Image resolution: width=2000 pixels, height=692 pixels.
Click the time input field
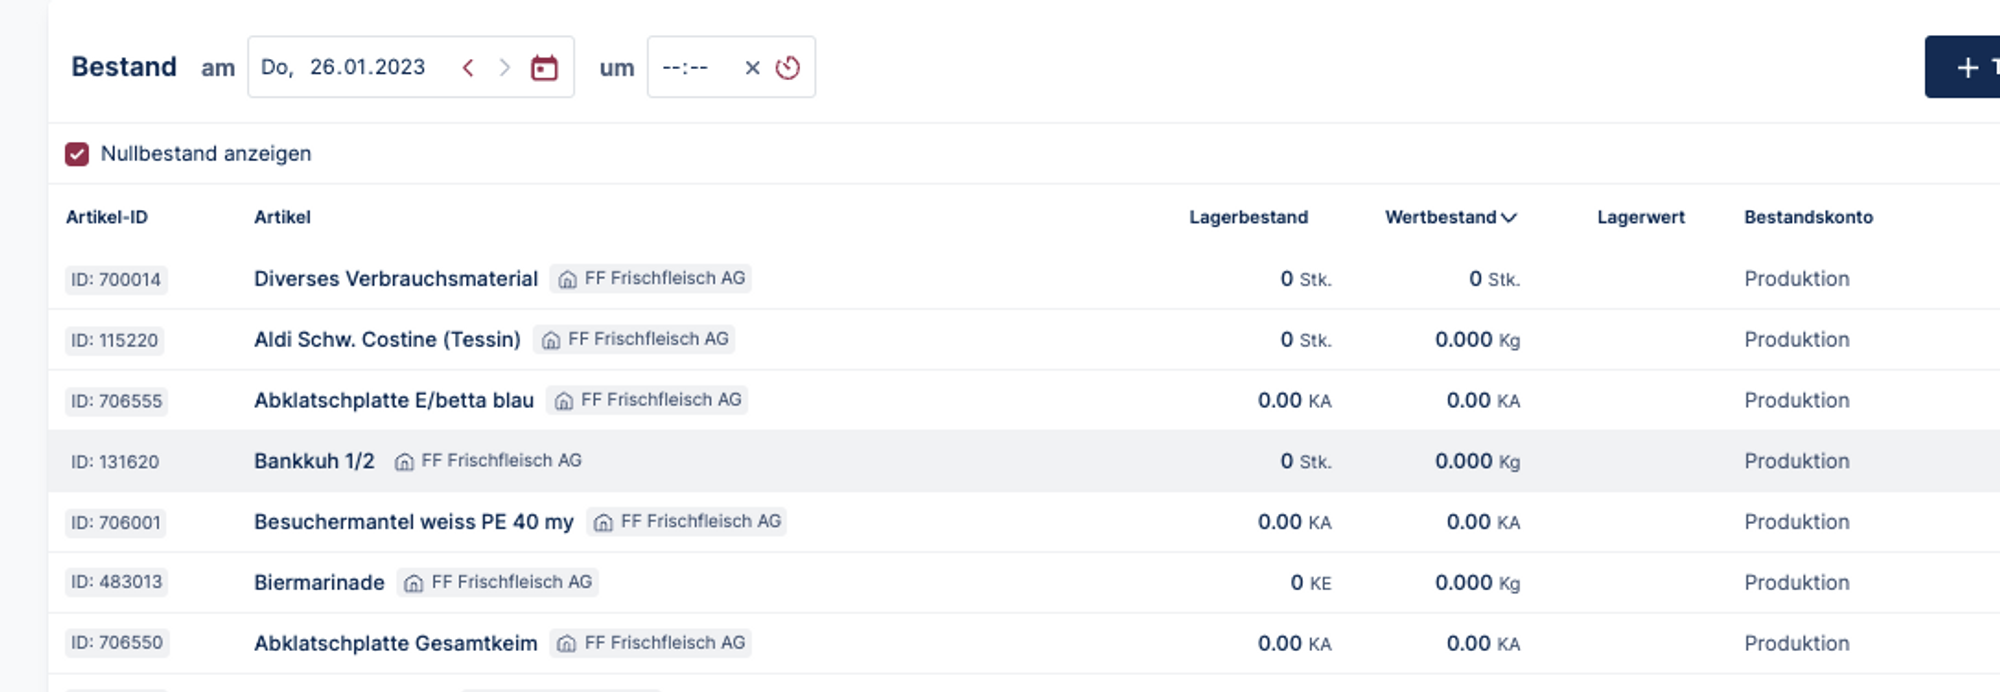[686, 68]
